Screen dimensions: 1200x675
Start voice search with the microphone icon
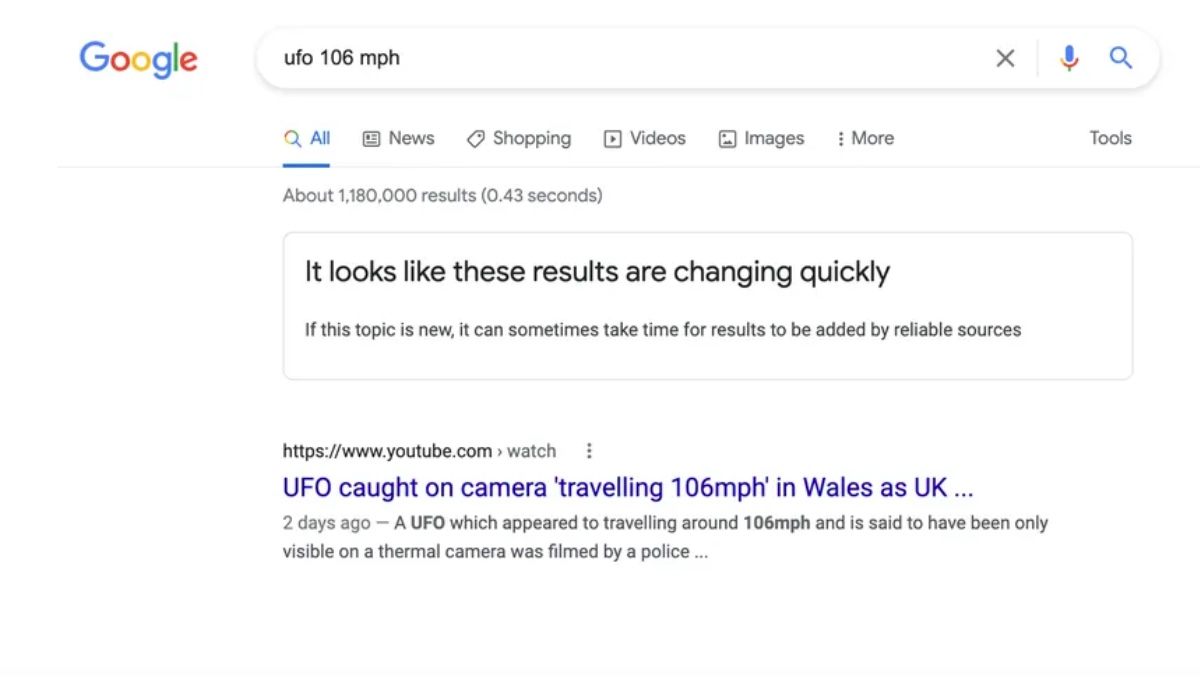[x=1069, y=58]
